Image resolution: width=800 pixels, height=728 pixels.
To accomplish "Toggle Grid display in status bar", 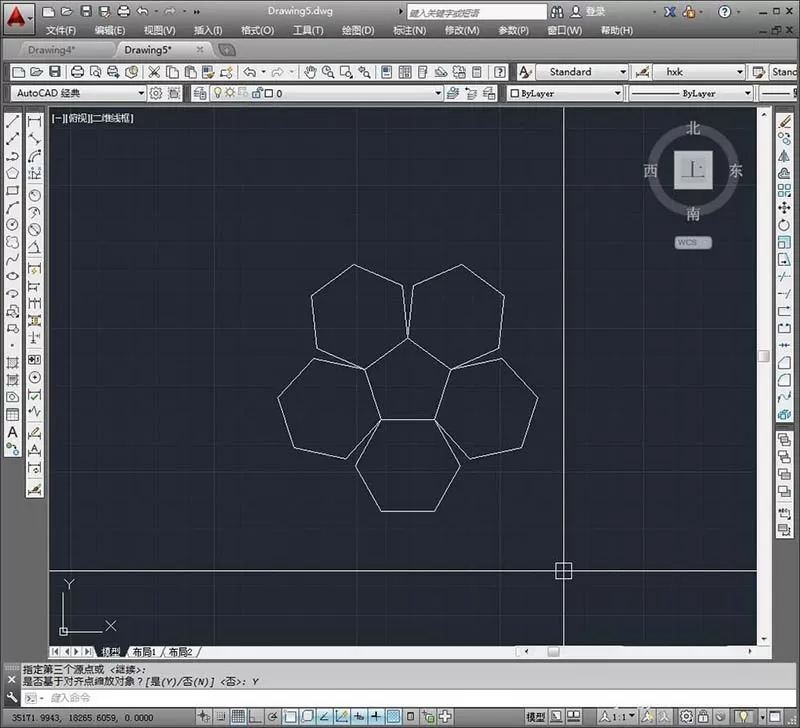I will click(x=238, y=717).
